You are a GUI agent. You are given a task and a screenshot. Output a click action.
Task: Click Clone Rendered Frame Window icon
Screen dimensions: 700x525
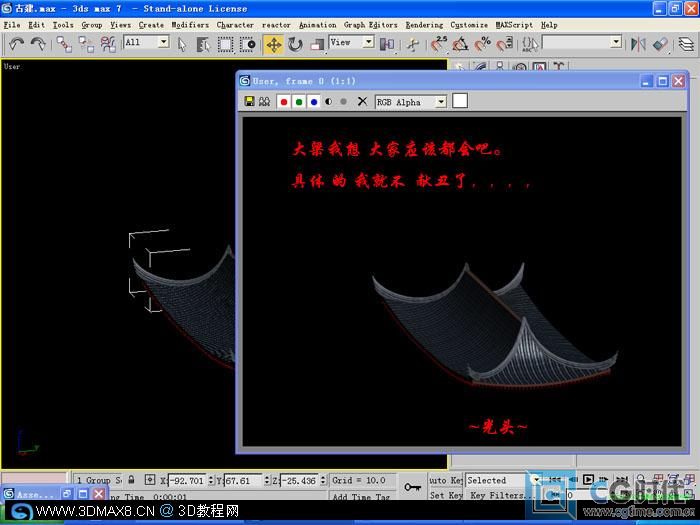tap(264, 101)
